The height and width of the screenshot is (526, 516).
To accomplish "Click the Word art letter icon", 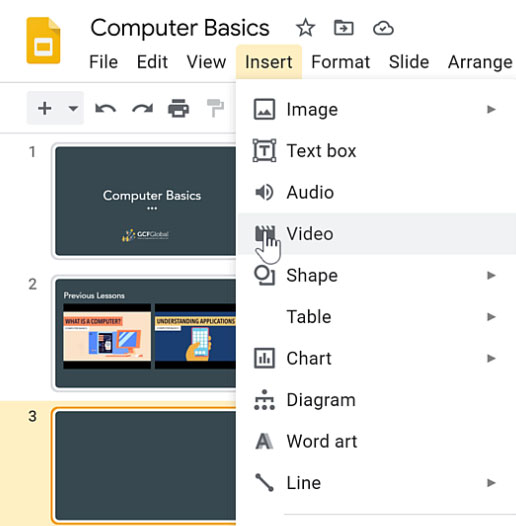I will coord(264,441).
